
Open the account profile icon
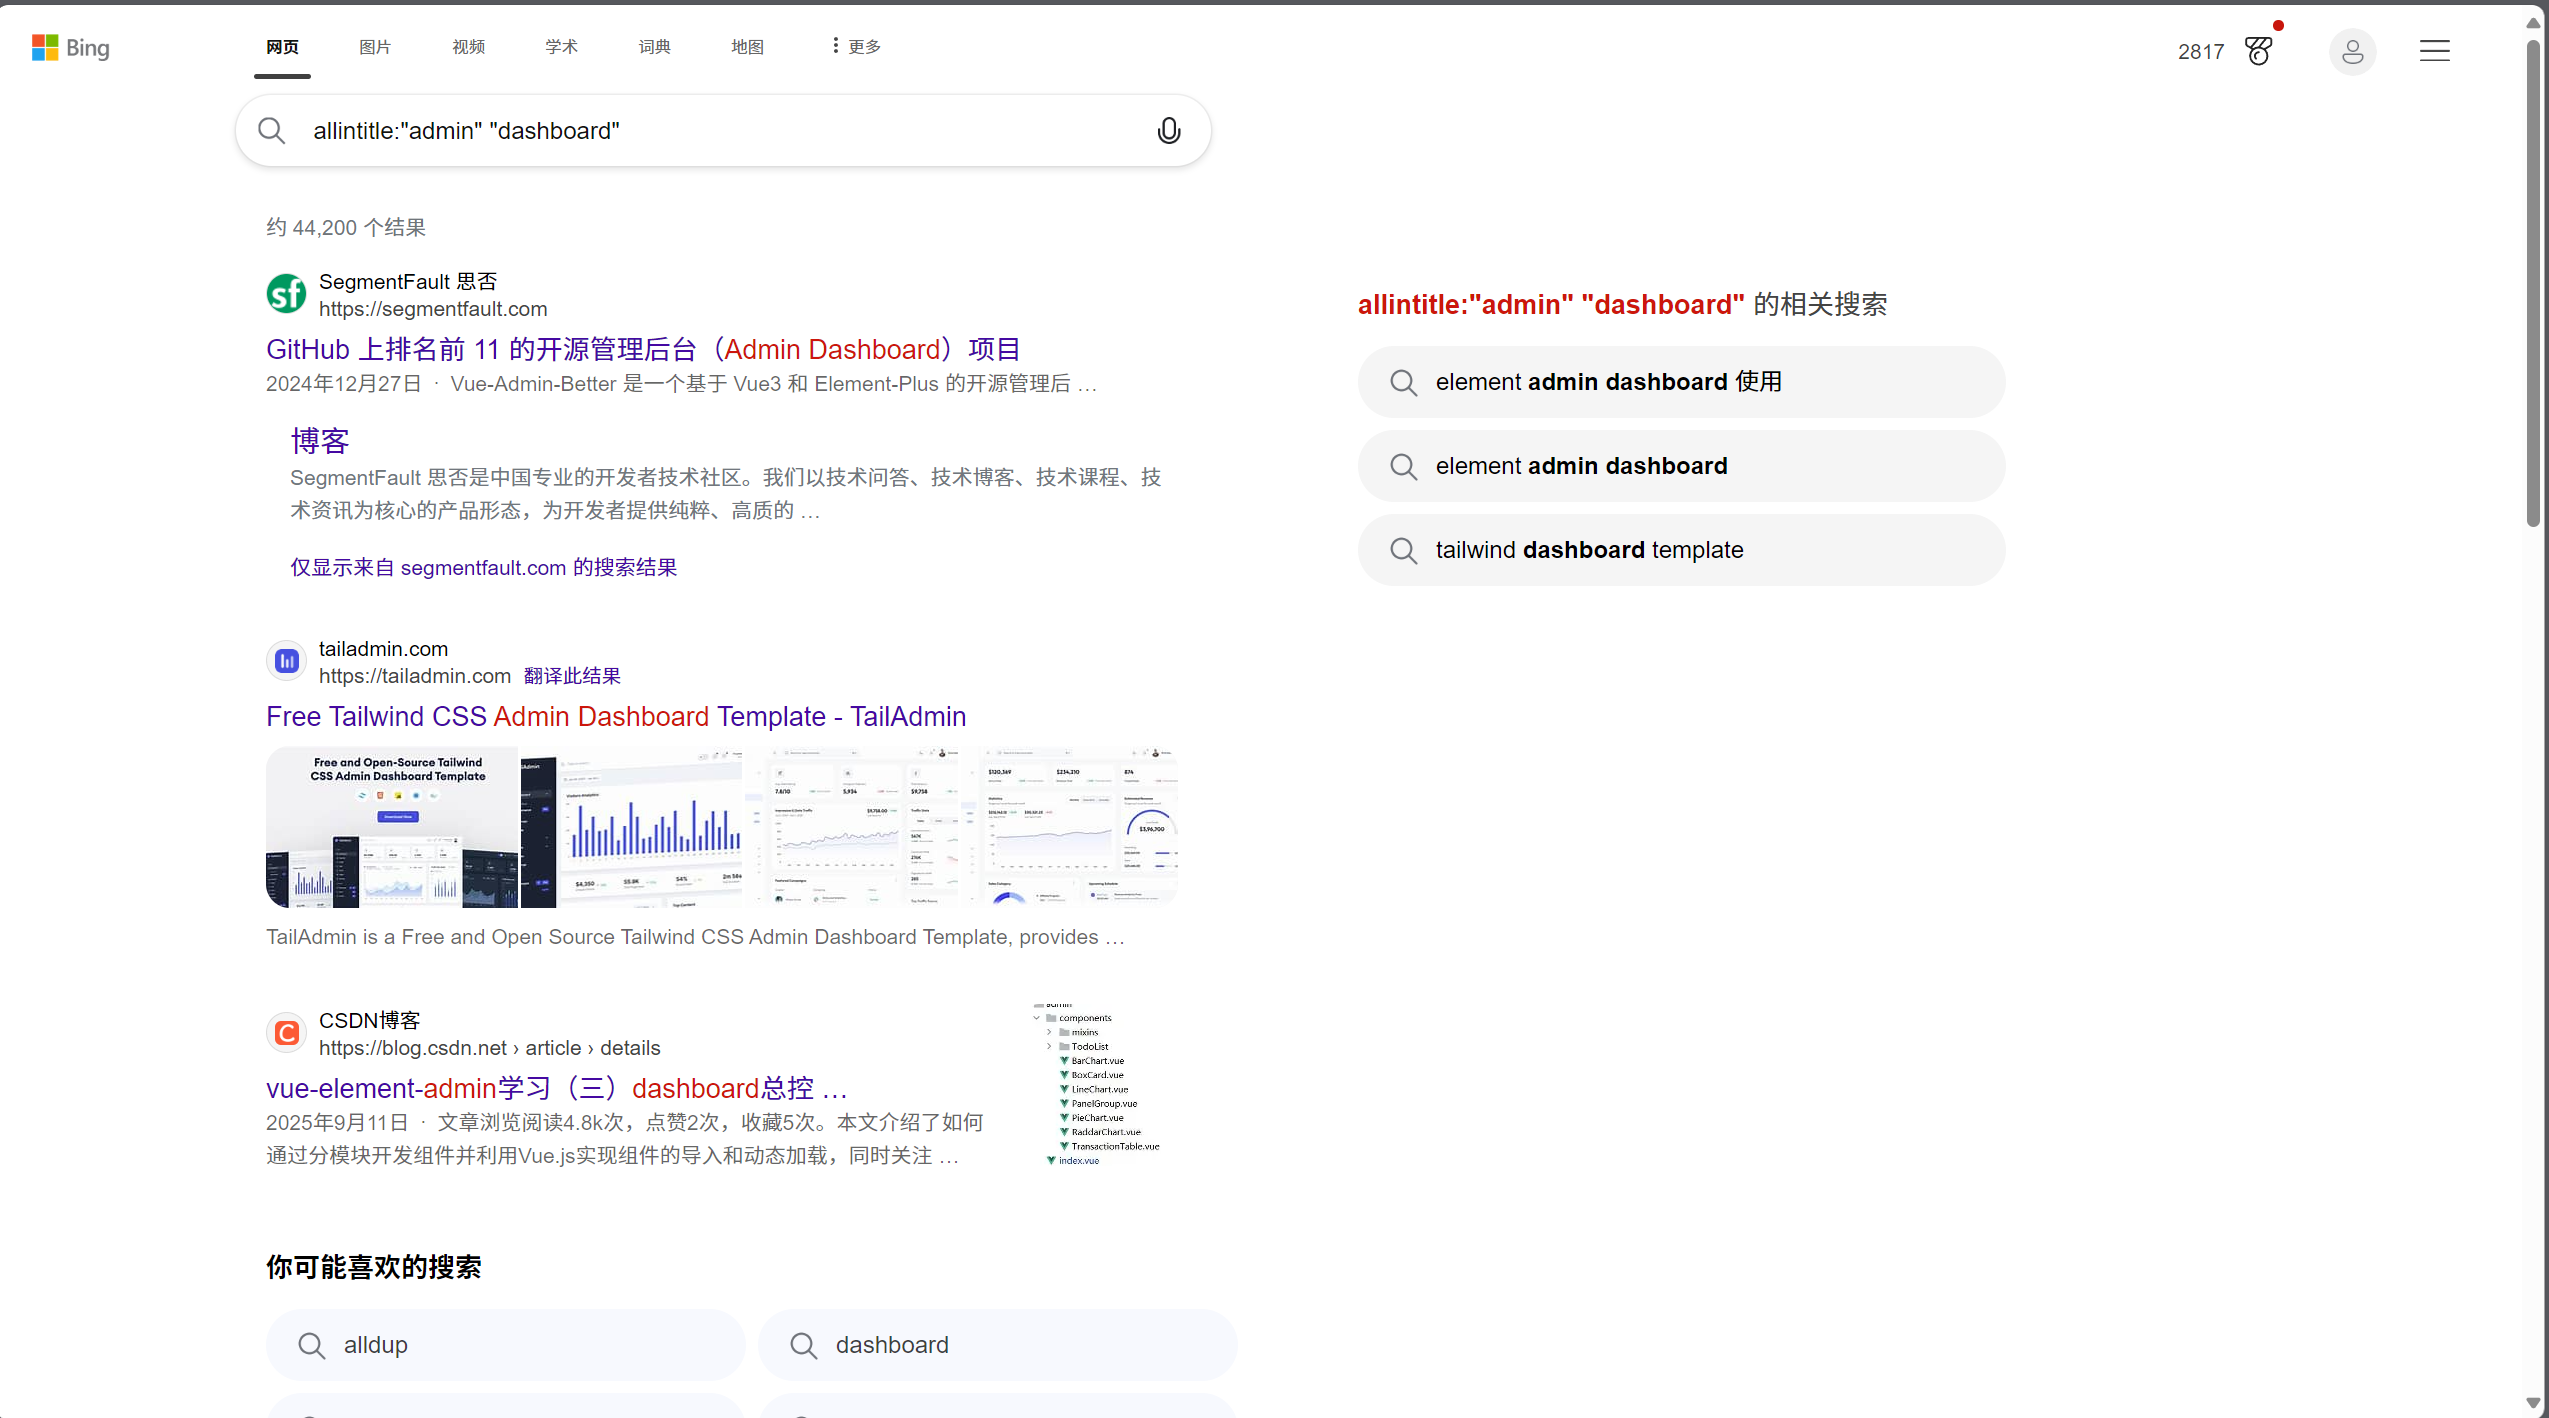tap(2352, 51)
